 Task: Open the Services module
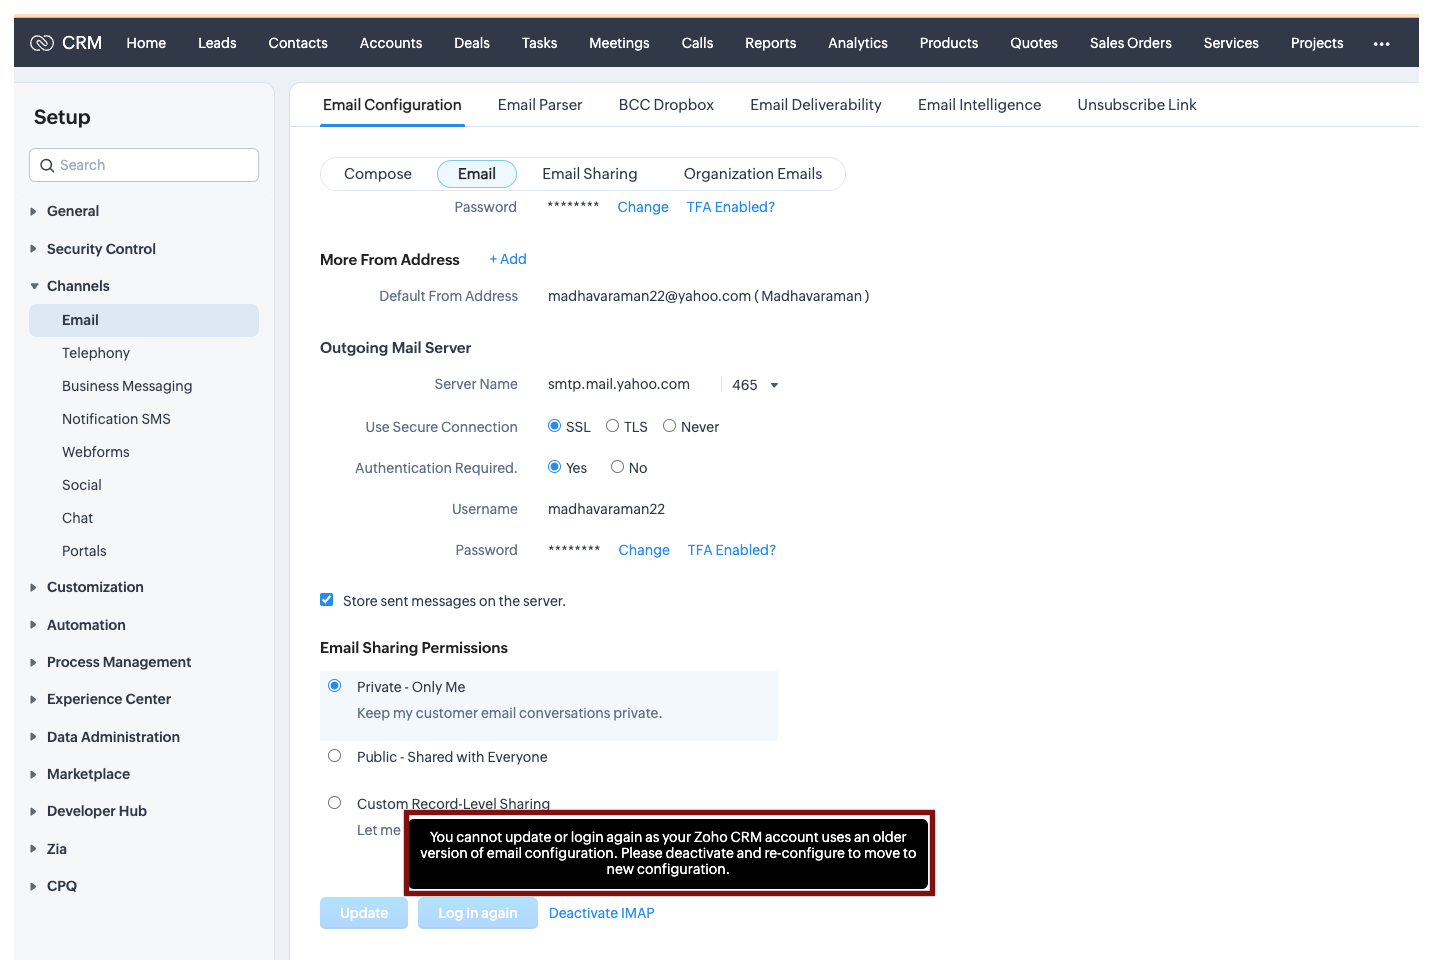pyautogui.click(x=1231, y=43)
